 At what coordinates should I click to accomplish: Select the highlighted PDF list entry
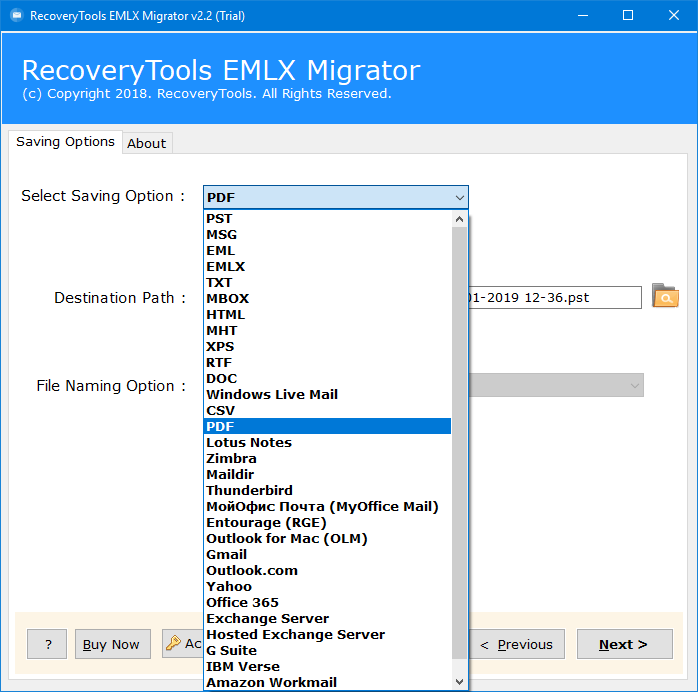click(327, 426)
